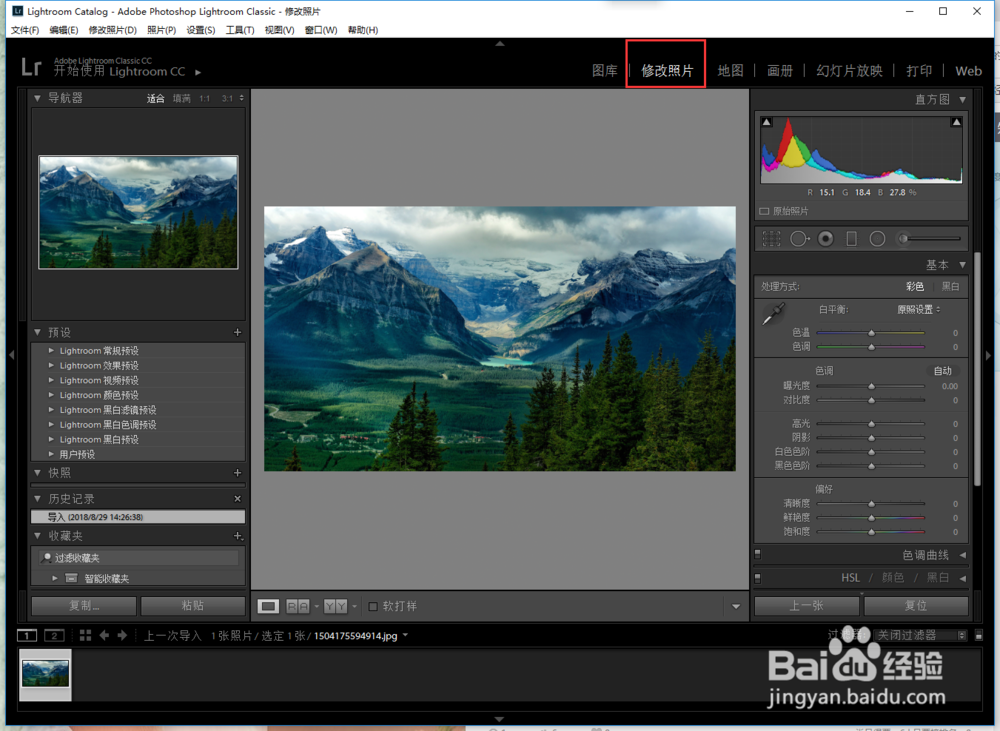
Task: Enable the 软打样 soft proofing checkbox
Action: [x=373, y=606]
